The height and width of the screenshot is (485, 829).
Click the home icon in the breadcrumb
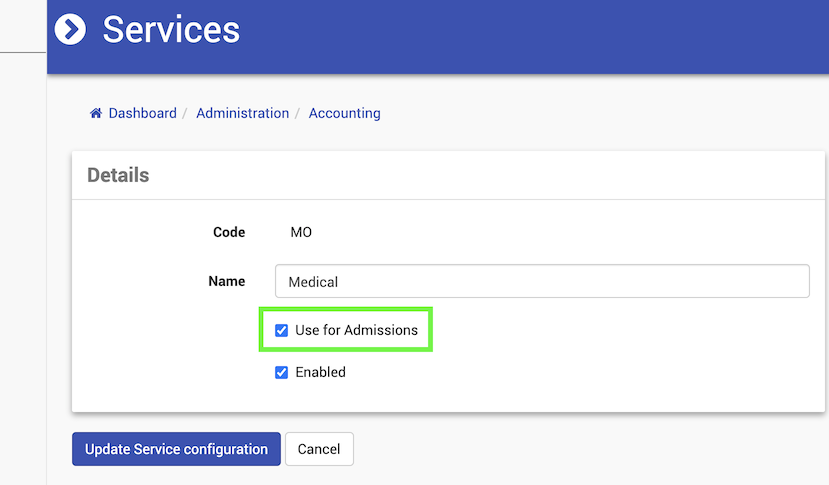(x=96, y=113)
